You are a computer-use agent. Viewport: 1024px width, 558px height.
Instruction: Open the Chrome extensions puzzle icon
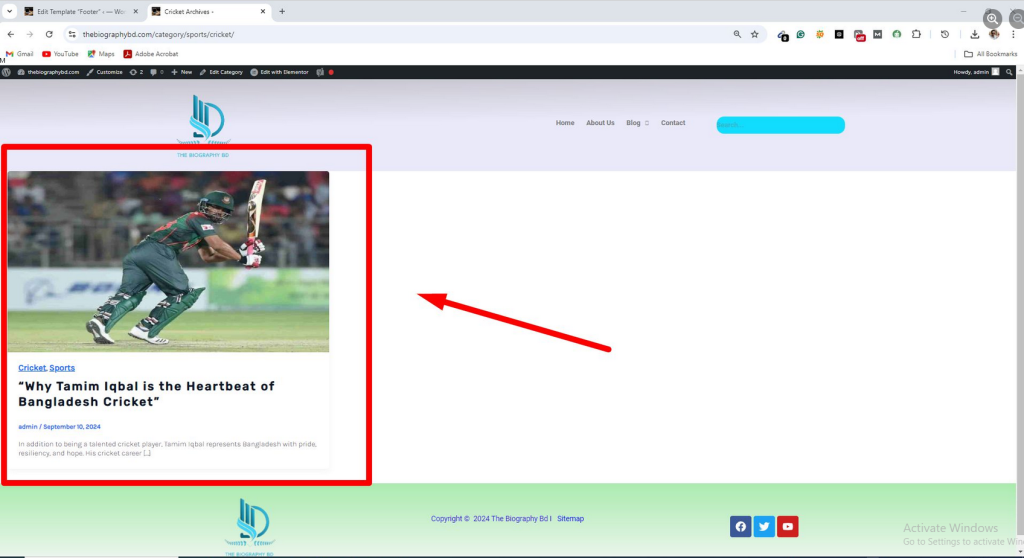916,34
